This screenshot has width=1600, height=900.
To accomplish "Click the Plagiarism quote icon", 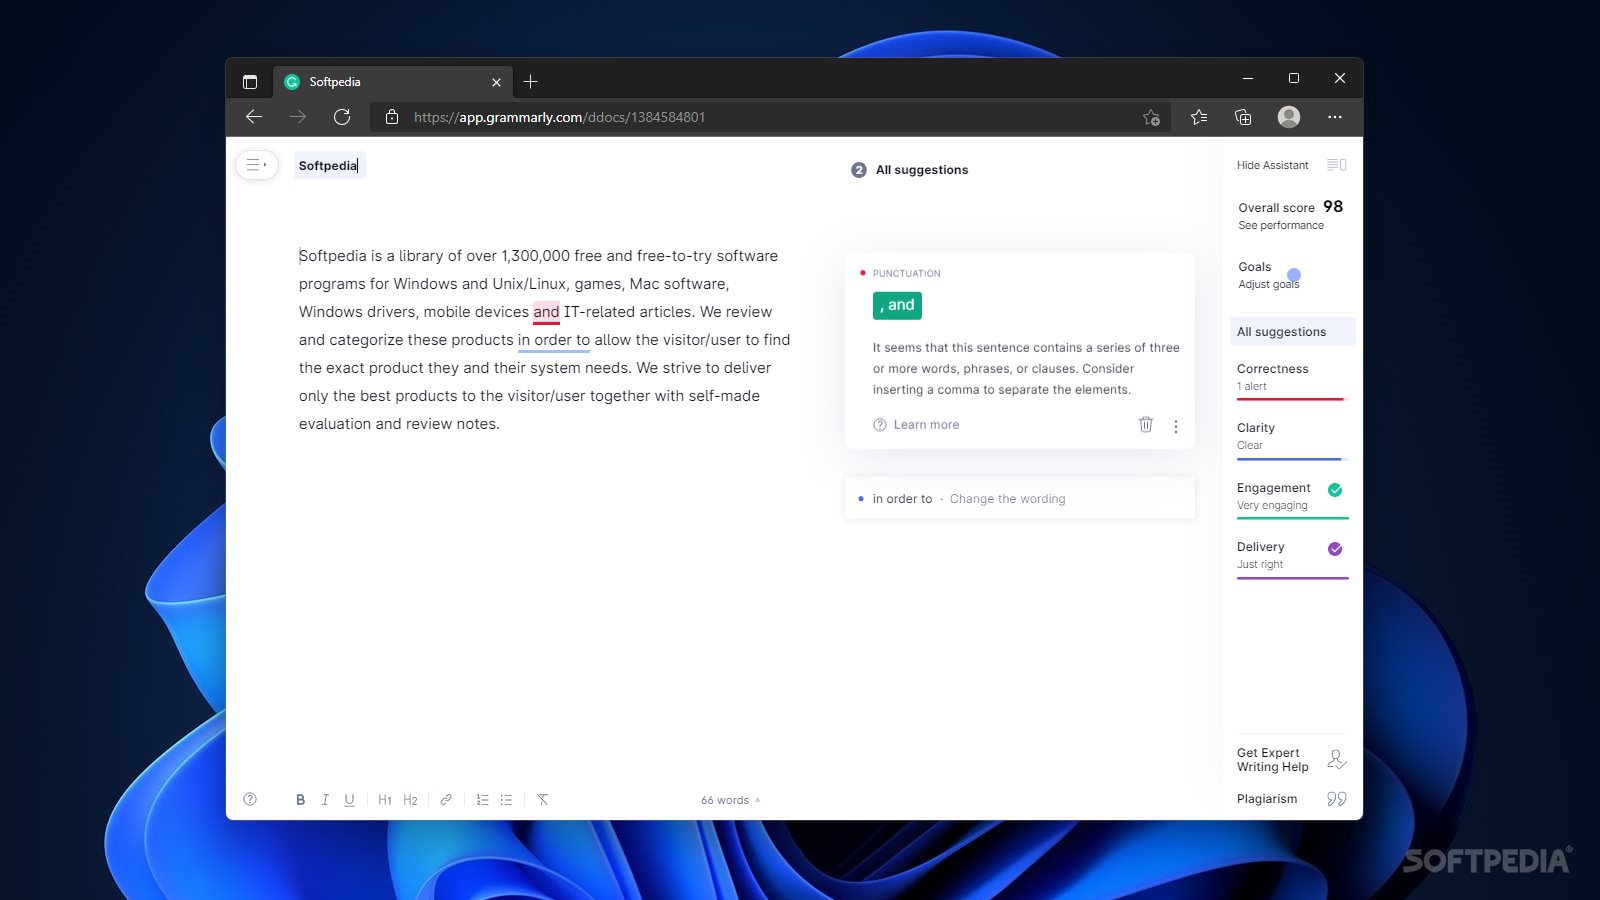I will pyautogui.click(x=1336, y=799).
